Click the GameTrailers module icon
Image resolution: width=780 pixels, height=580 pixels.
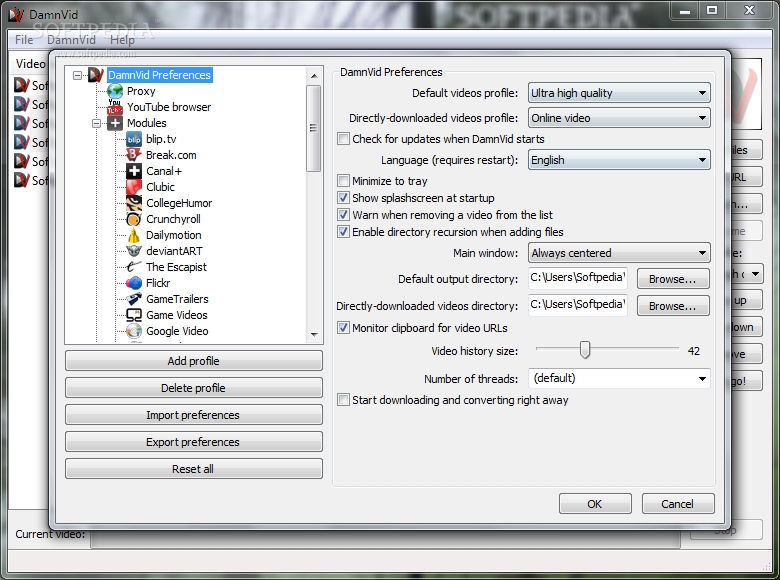pos(134,299)
